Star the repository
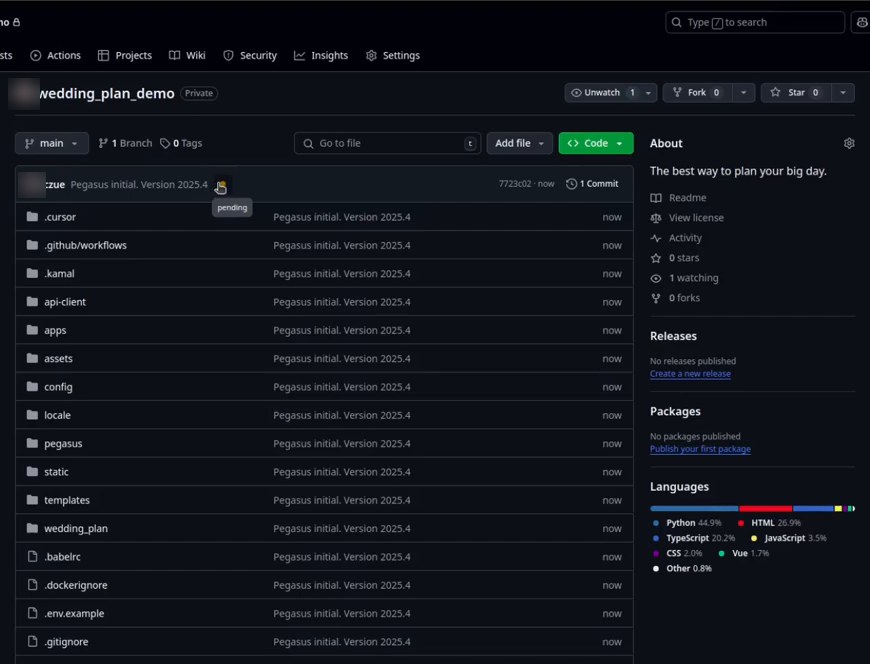Viewport: 870px width, 664px height. point(796,93)
